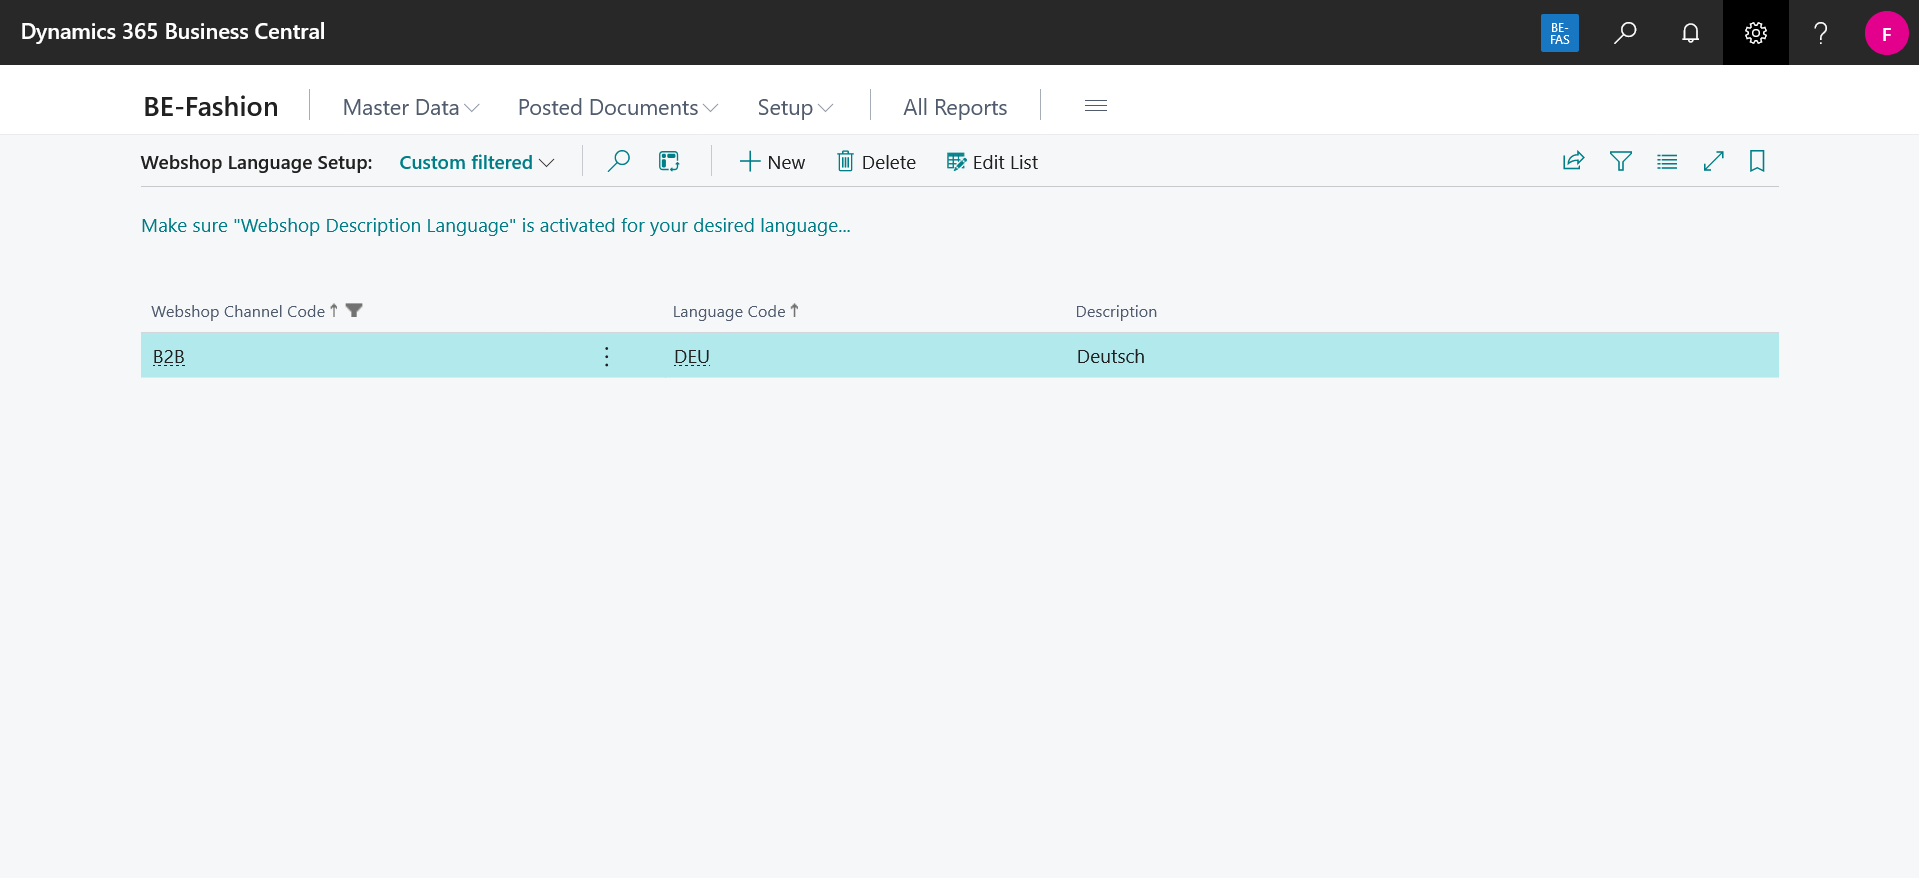The image size is (1919, 878).
Task: Click Edit List
Action: [992, 162]
